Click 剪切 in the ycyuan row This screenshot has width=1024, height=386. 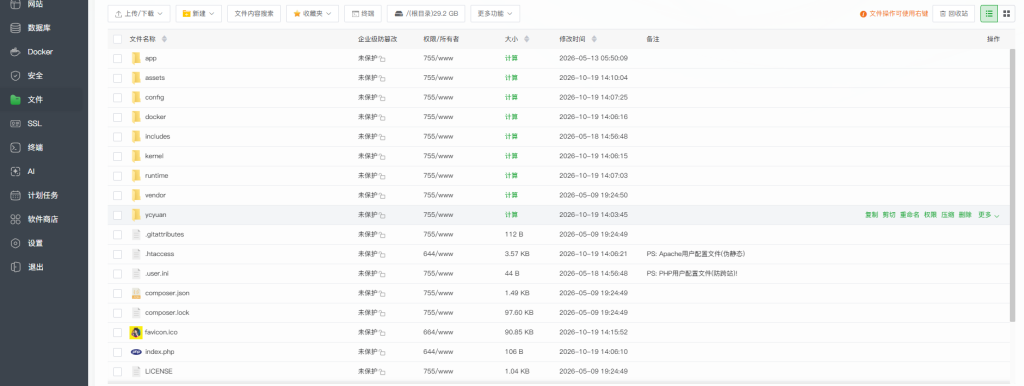pyautogui.click(x=889, y=215)
